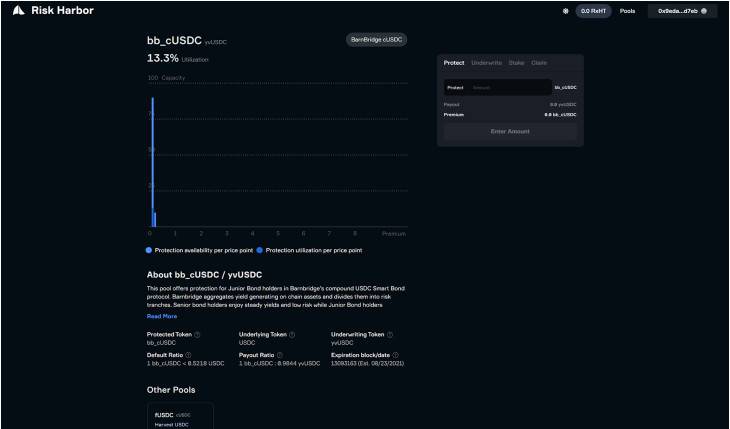This screenshot has width=730, height=429.
Task: Switch to the Claim tab
Action: (539, 63)
